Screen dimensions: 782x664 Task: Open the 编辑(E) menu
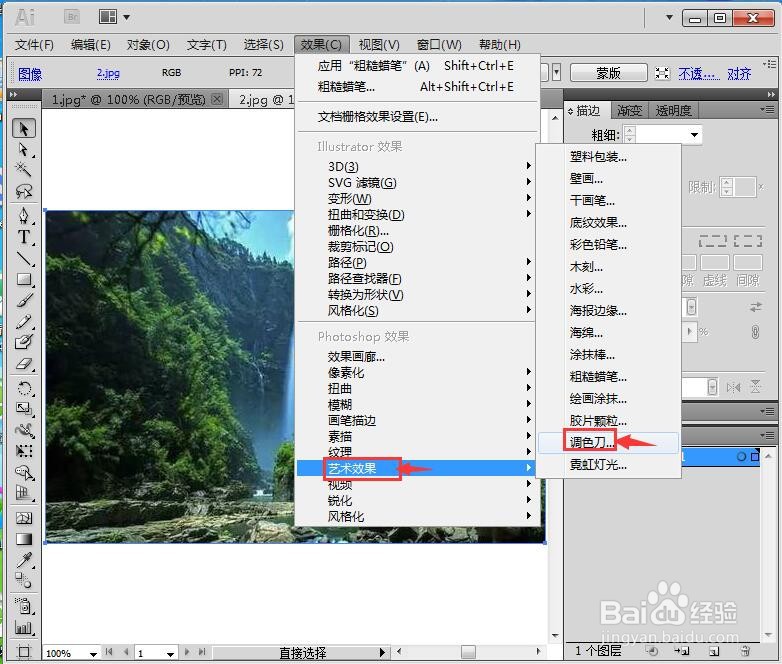(x=90, y=45)
